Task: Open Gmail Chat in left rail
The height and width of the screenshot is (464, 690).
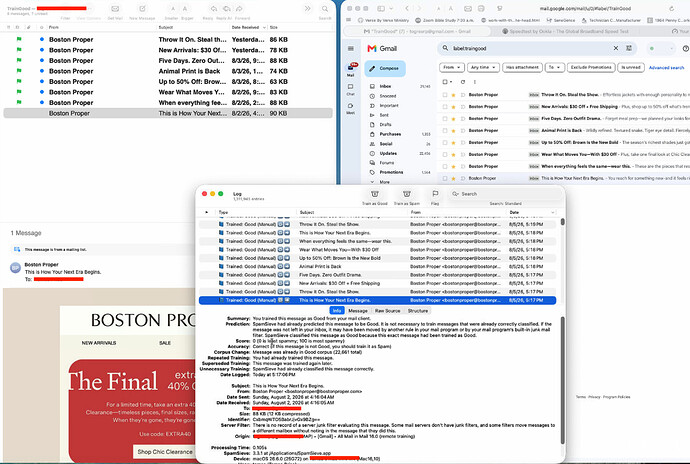Action: 350,89
